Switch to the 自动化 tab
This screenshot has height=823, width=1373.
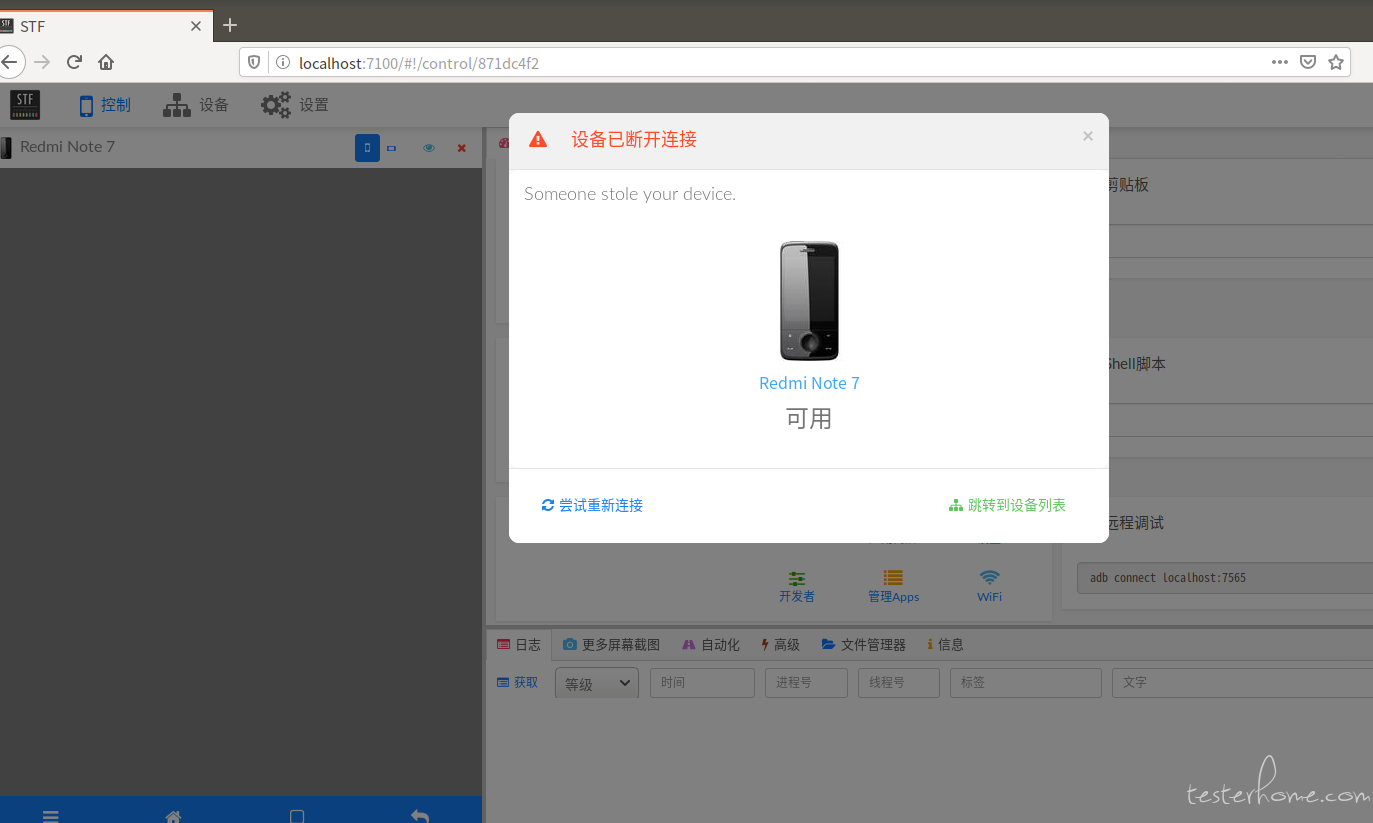[x=711, y=645]
